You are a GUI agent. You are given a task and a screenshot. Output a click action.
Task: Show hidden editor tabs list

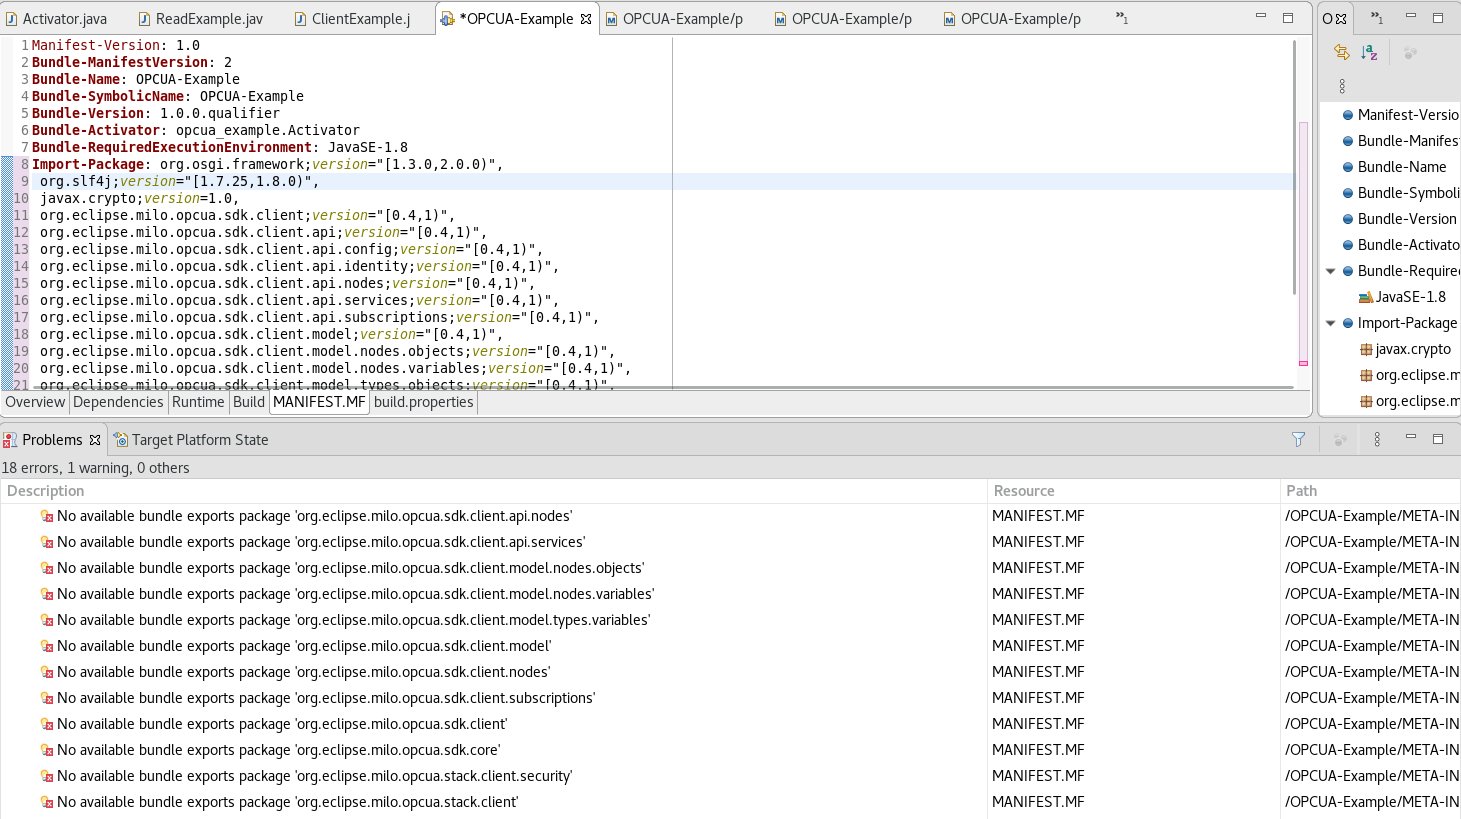pos(1122,18)
